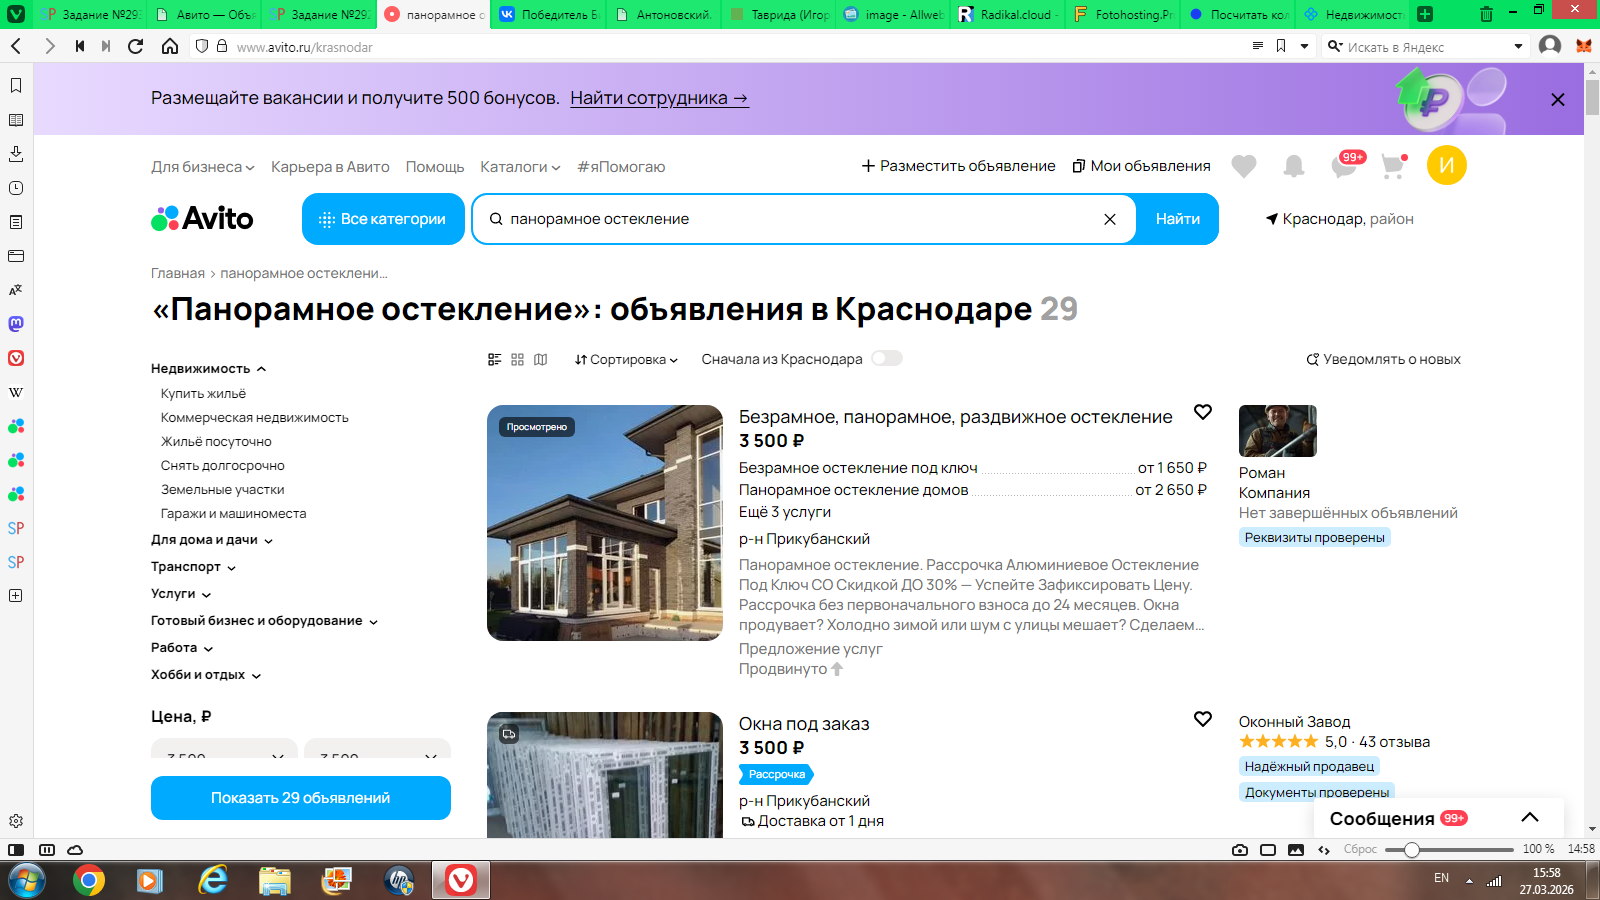Image resolution: width=1600 pixels, height=900 pixels.
Task: Close the purple vacancies banner
Action: pos(1557,100)
